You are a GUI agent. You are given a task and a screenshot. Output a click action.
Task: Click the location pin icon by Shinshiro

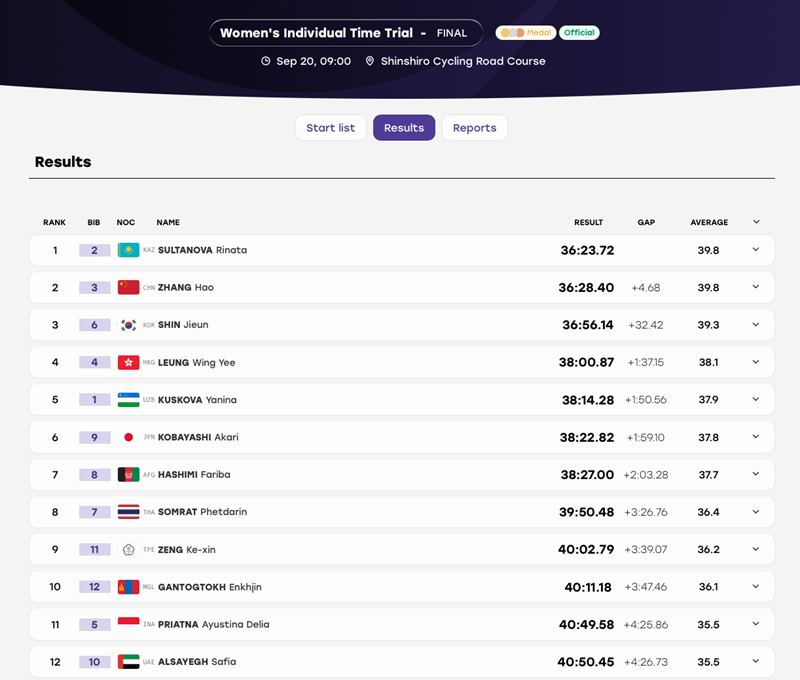370,61
